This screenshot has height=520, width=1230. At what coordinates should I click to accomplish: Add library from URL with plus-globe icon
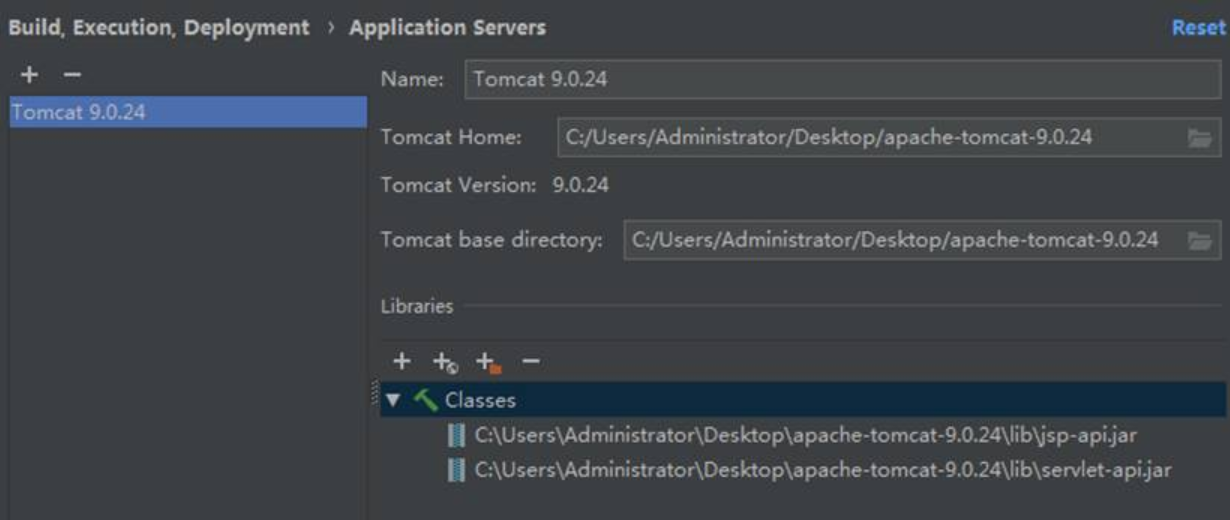pyautogui.click(x=444, y=362)
